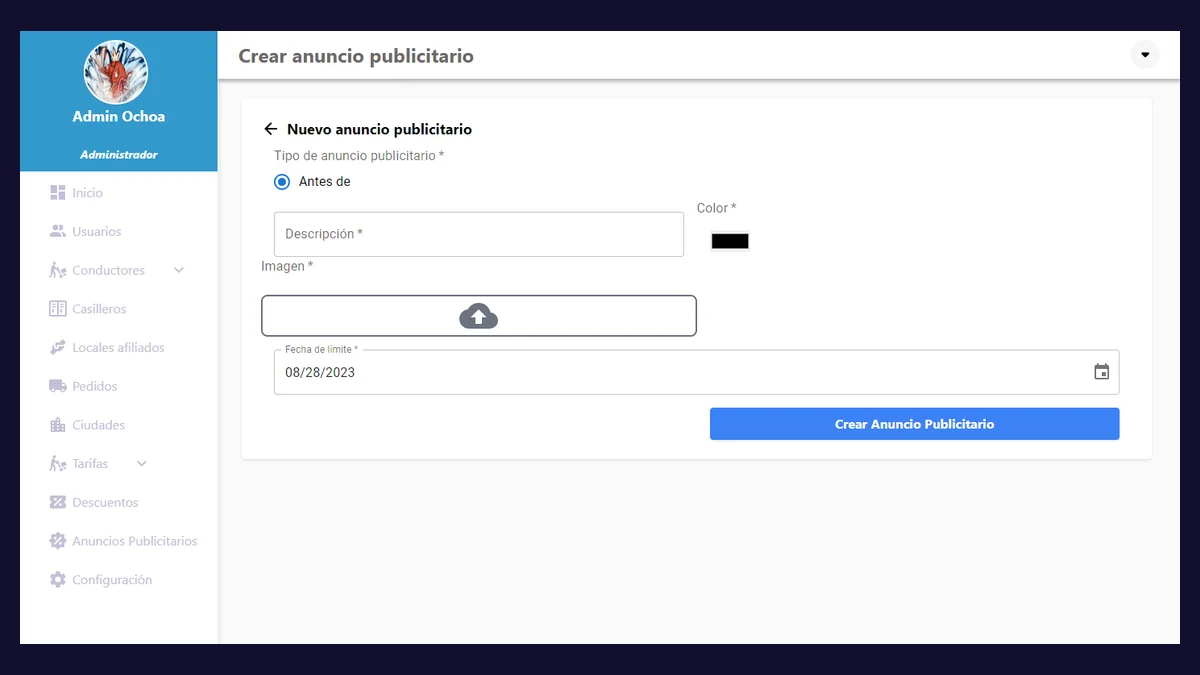Click the Ciudades buildings icon

57,425
